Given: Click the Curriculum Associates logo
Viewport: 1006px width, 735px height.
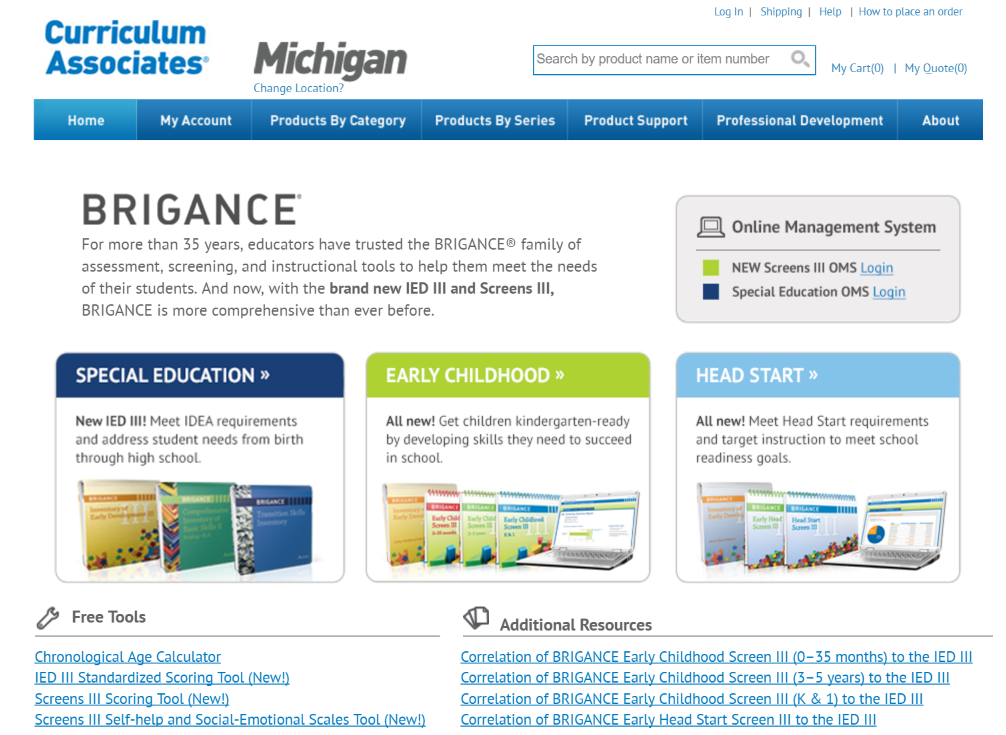Looking at the screenshot, I should pyautogui.click(x=126, y=48).
